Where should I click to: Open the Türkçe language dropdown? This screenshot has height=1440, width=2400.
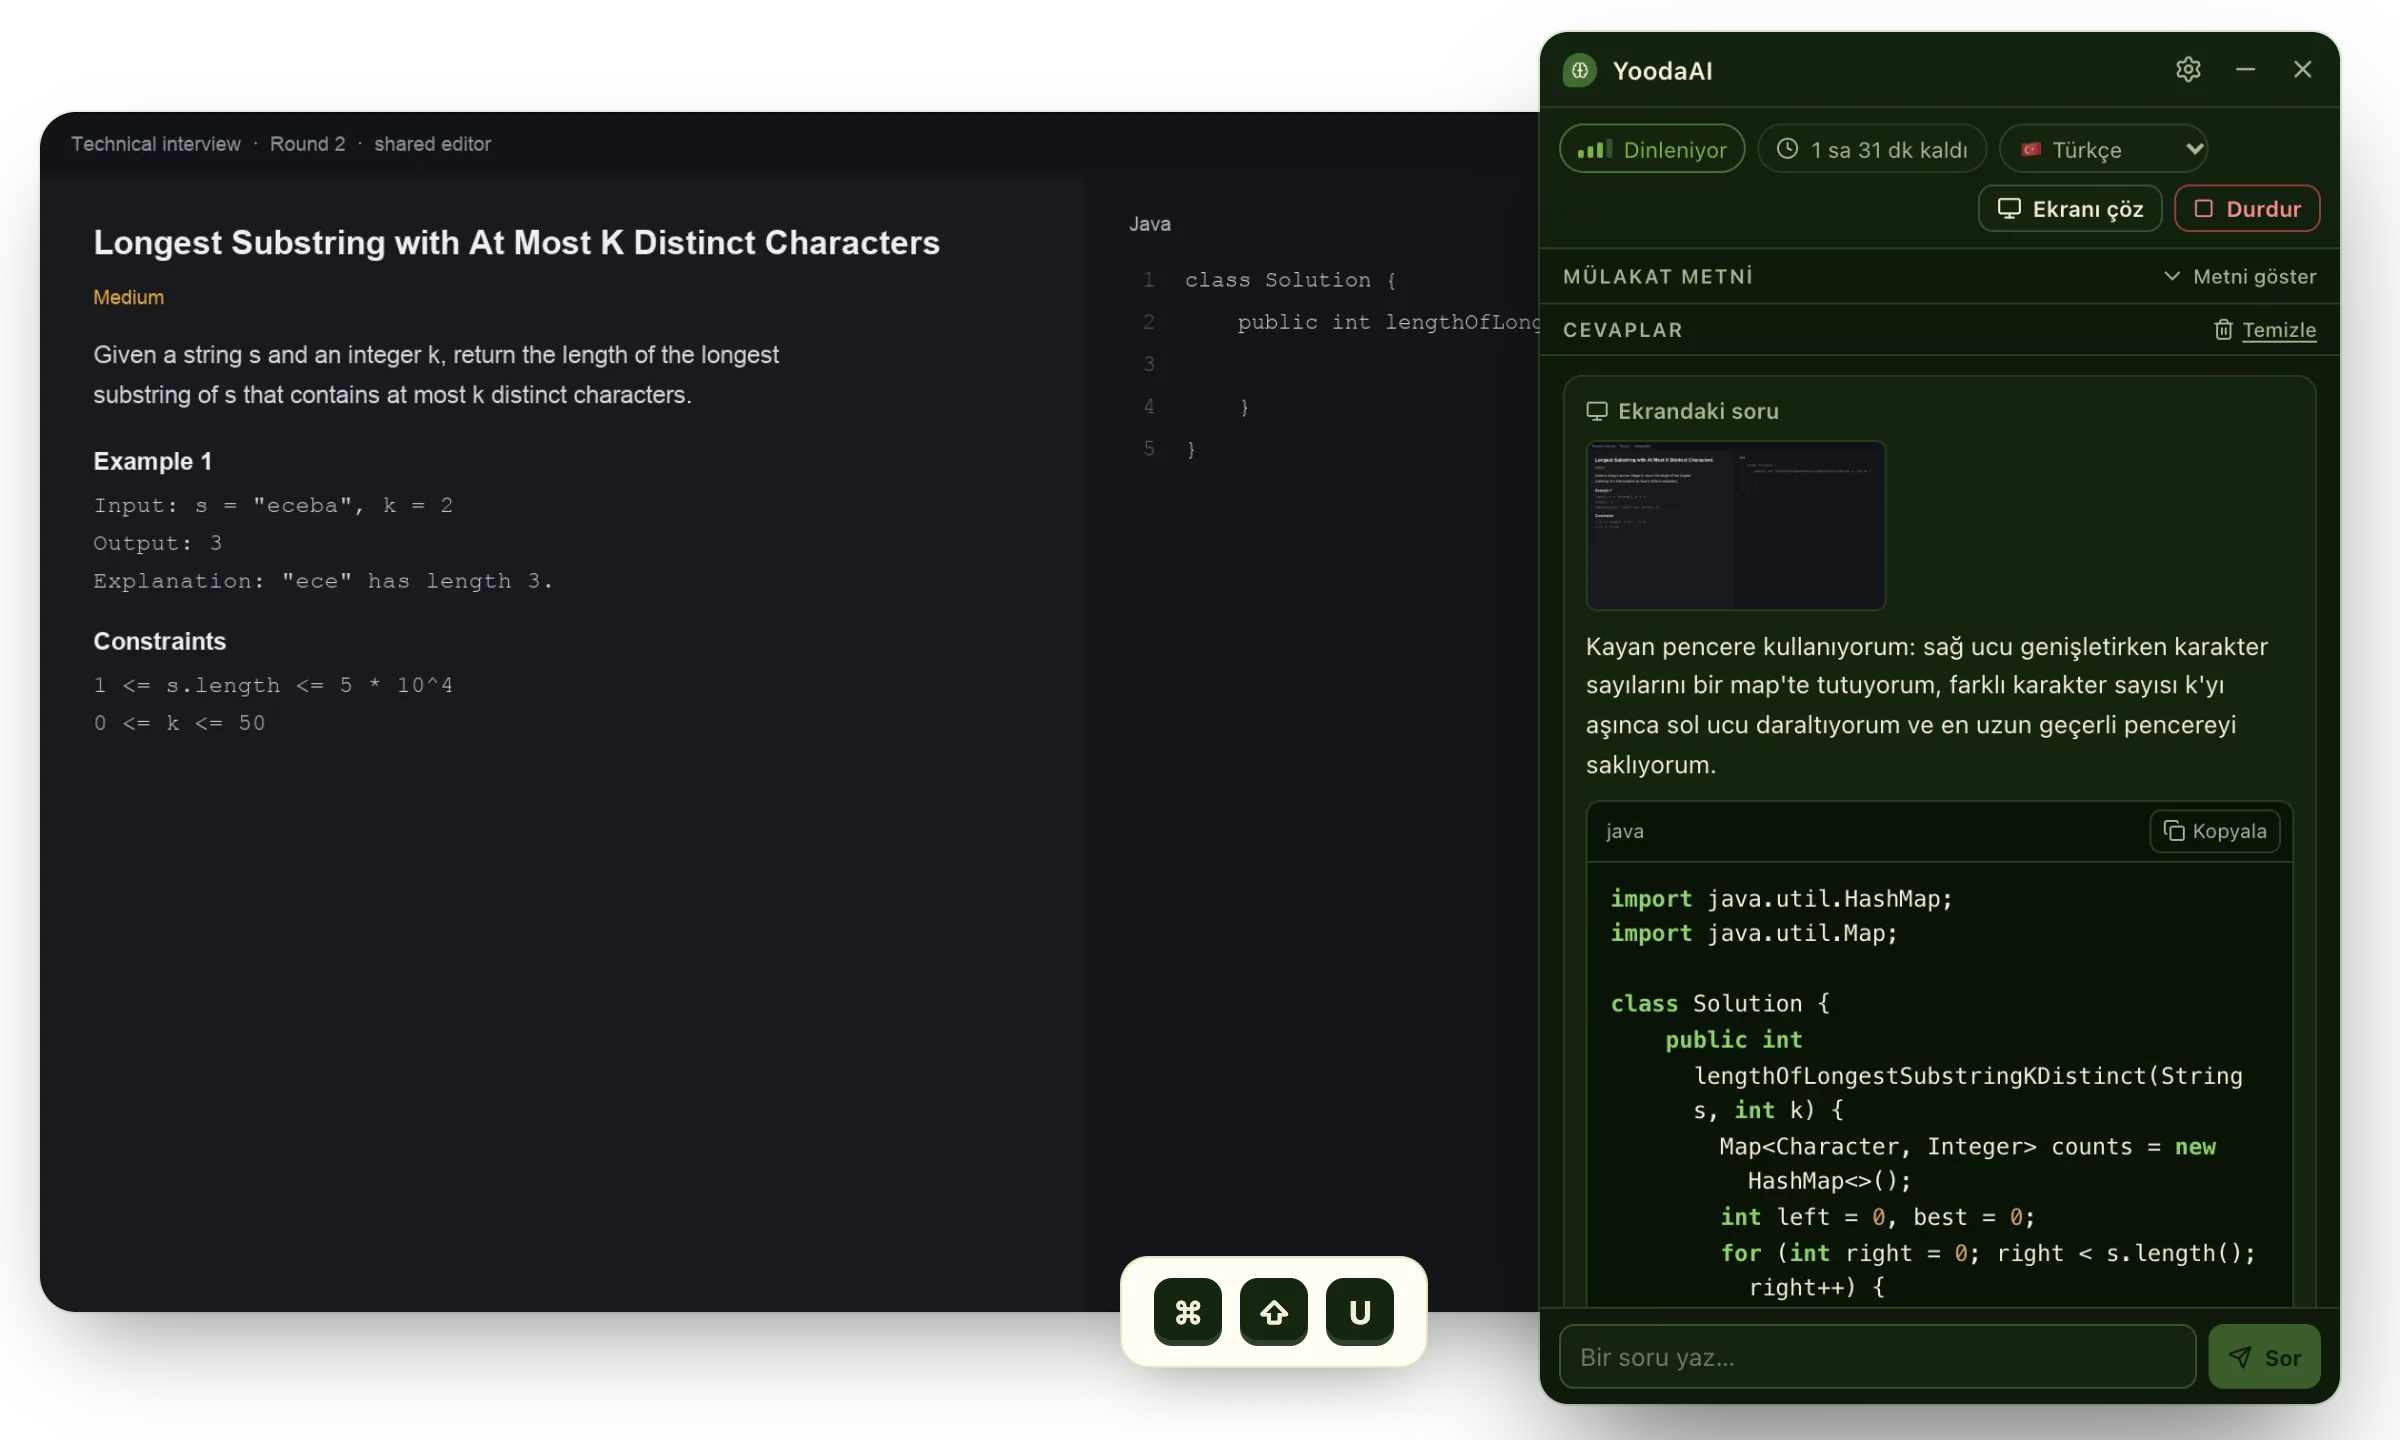[2103, 149]
